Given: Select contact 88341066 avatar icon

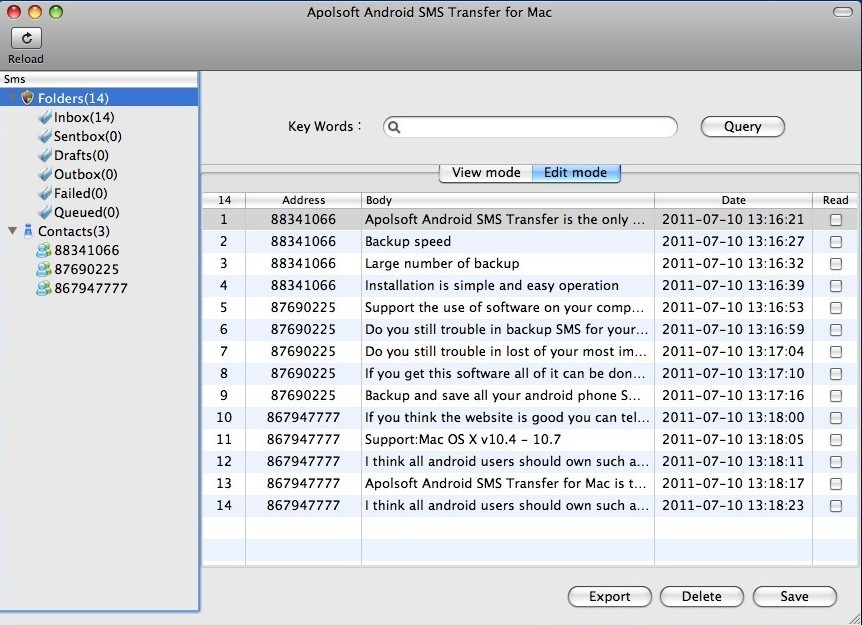Looking at the screenshot, I should [43, 250].
